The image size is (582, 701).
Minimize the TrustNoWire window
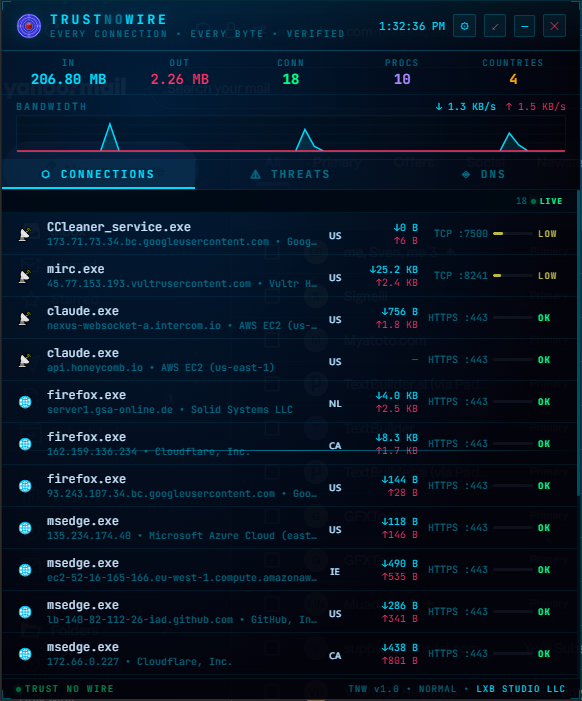pyautogui.click(x=524, y=26)
